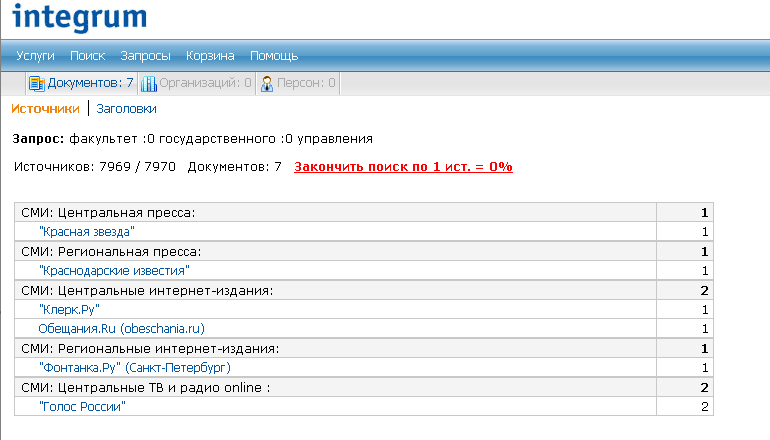Image resolution: width=770 pixels, height=440 pixels.
Task: Open the Запросы menu
Action: (x=145, y=56)
